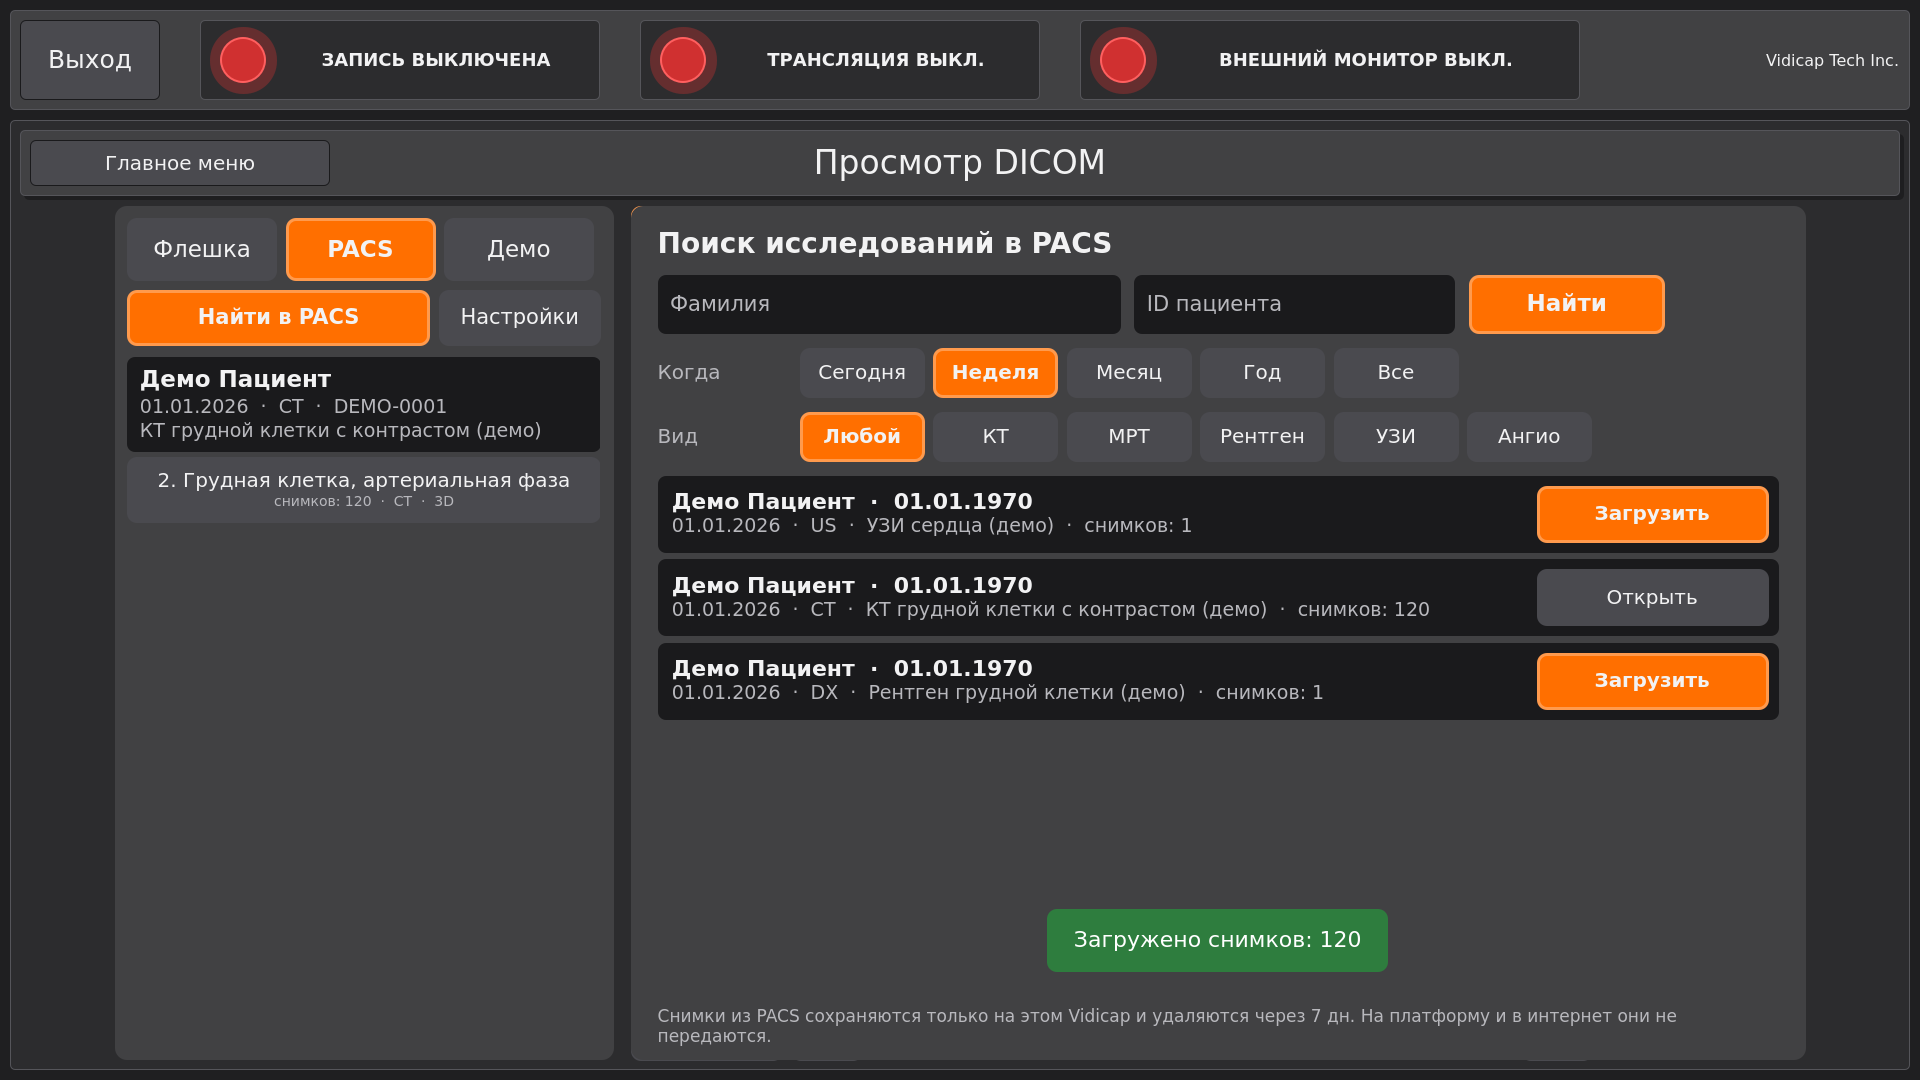Viewport: 1920px width, 1080px height.
Task: Toggle ВНЕШНИЙ МОНИТОР ВЫКЛ. button
Action: pos(1330,60)
